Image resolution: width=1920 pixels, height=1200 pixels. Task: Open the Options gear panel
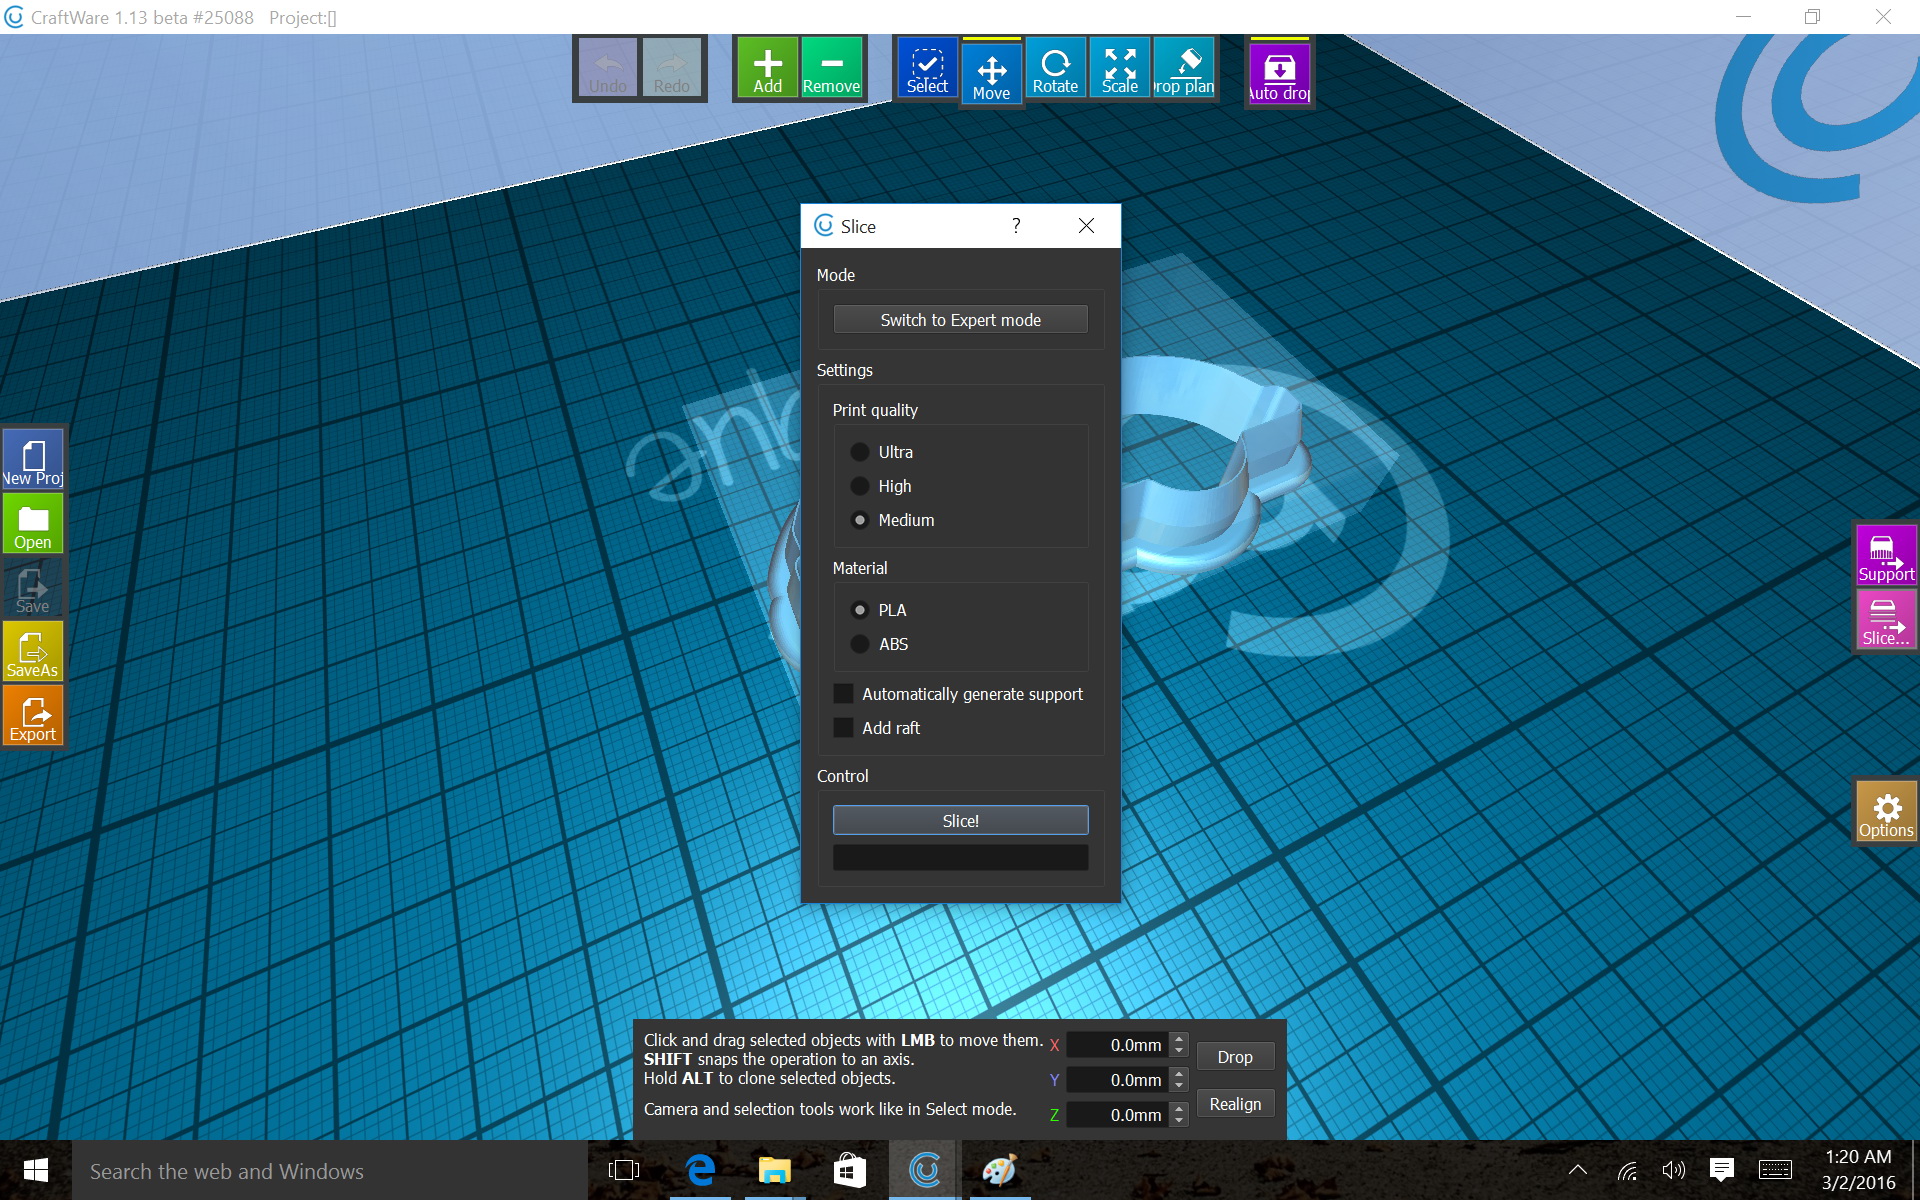1885,812
